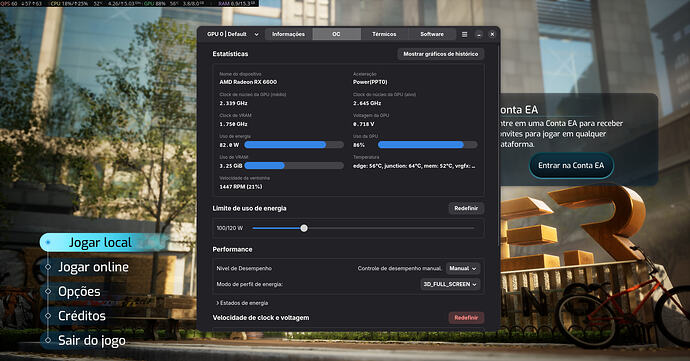690x361 pixels.
Task: Click the AMD Radeon RX 6600 device name
Action: click(x=248, y=82)
